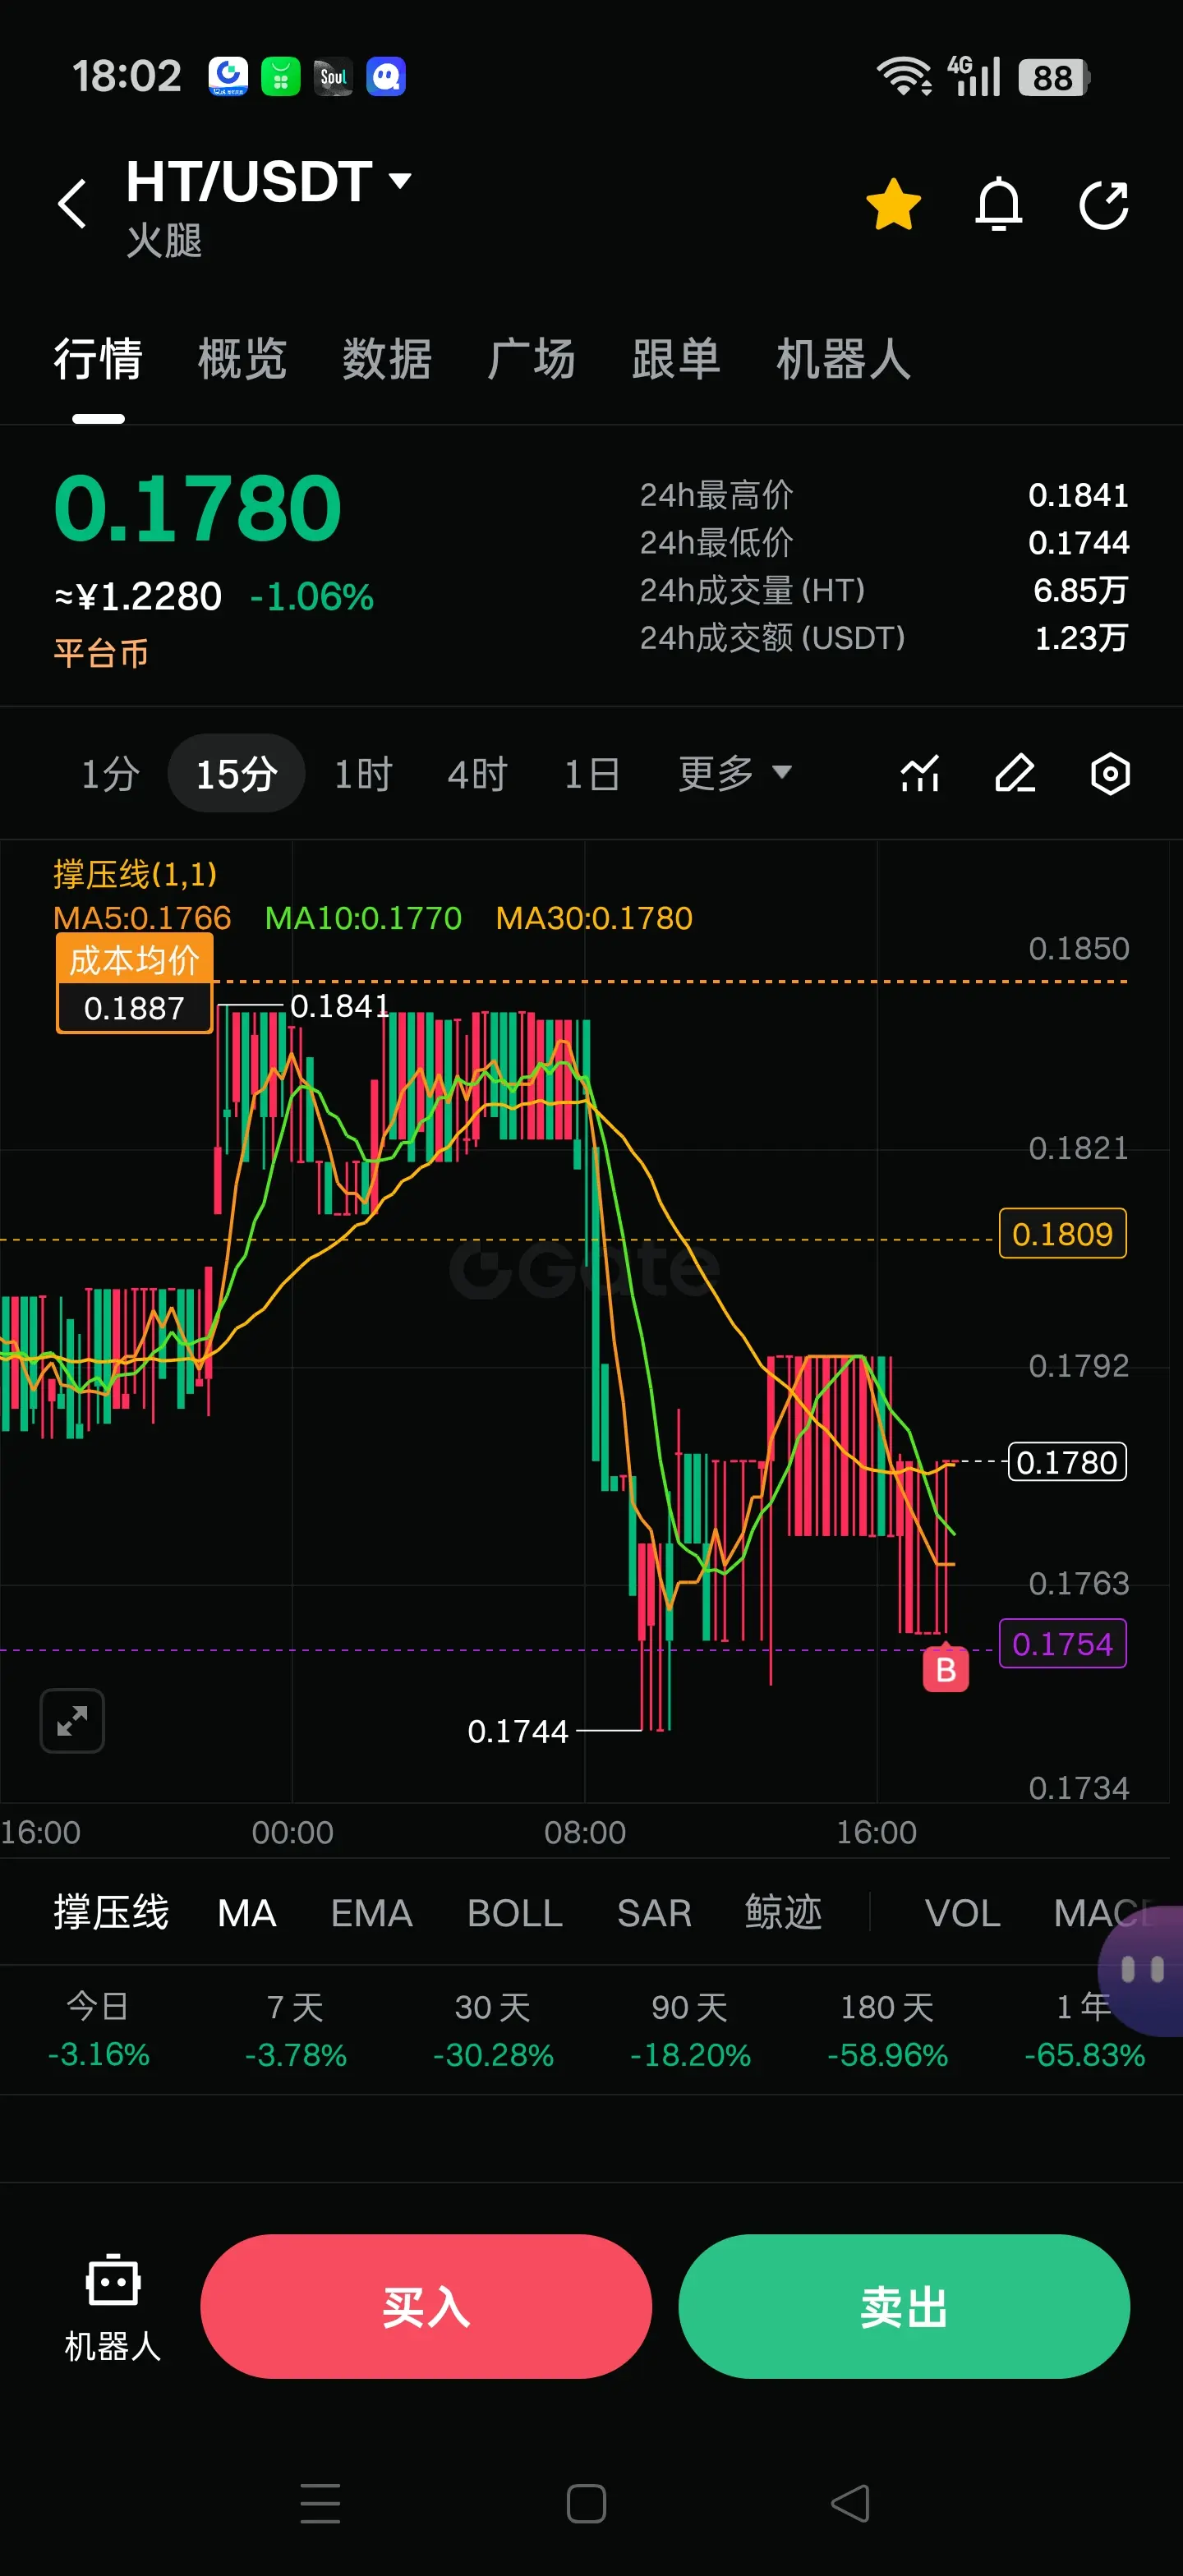The image size is (1183, 2576).
Task: Tap the MA30:0.1780 legend
Action: click(594, 918)
